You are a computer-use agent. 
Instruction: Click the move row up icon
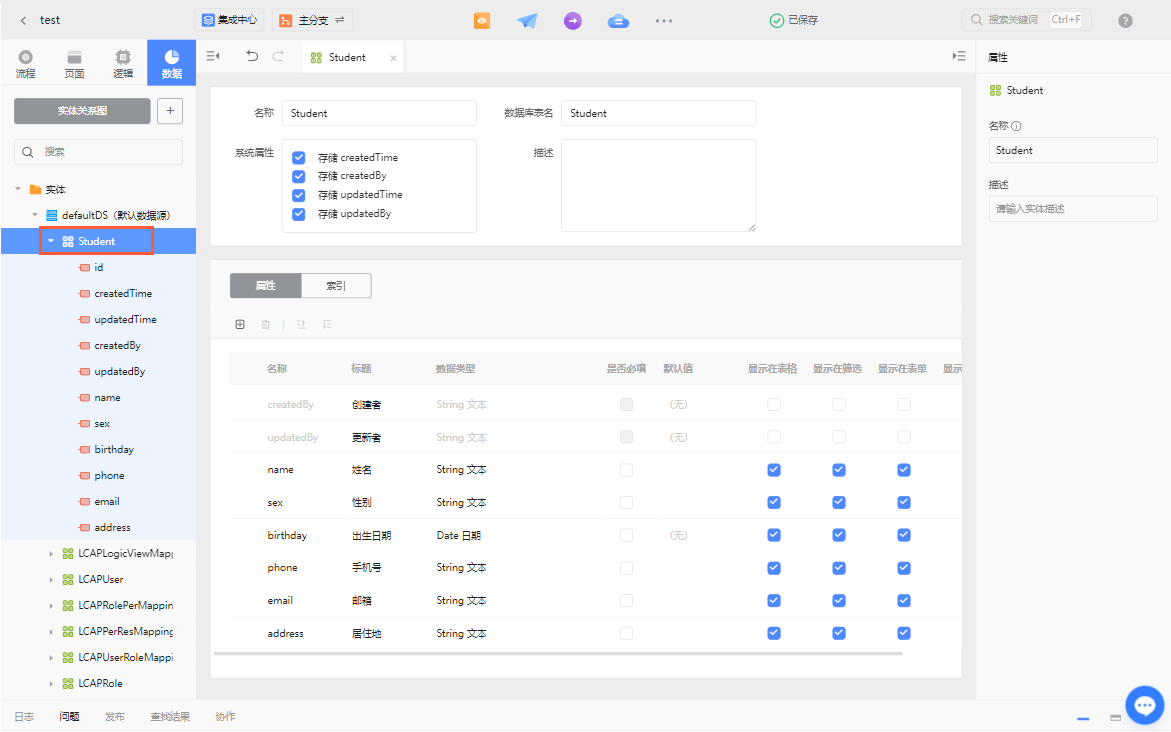301,324
